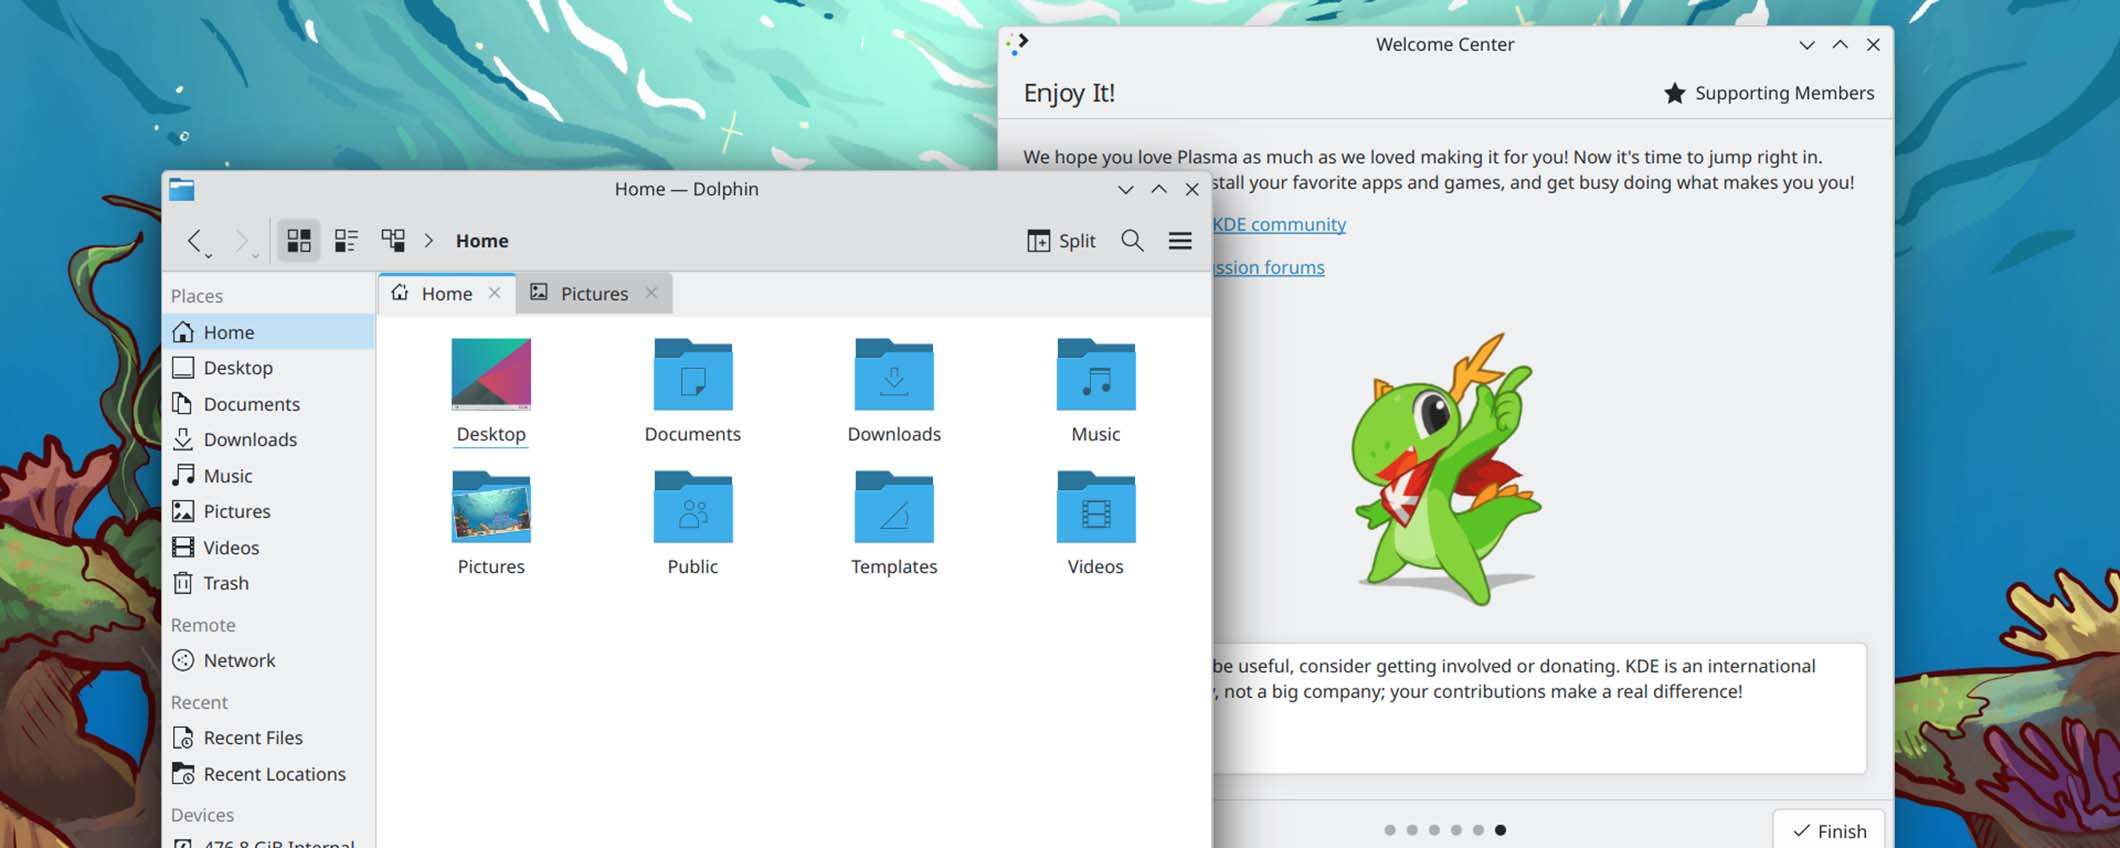2120x848 pixels.
Task: Click the Home breadcrumb in location bar
Action: click(482, 240)
